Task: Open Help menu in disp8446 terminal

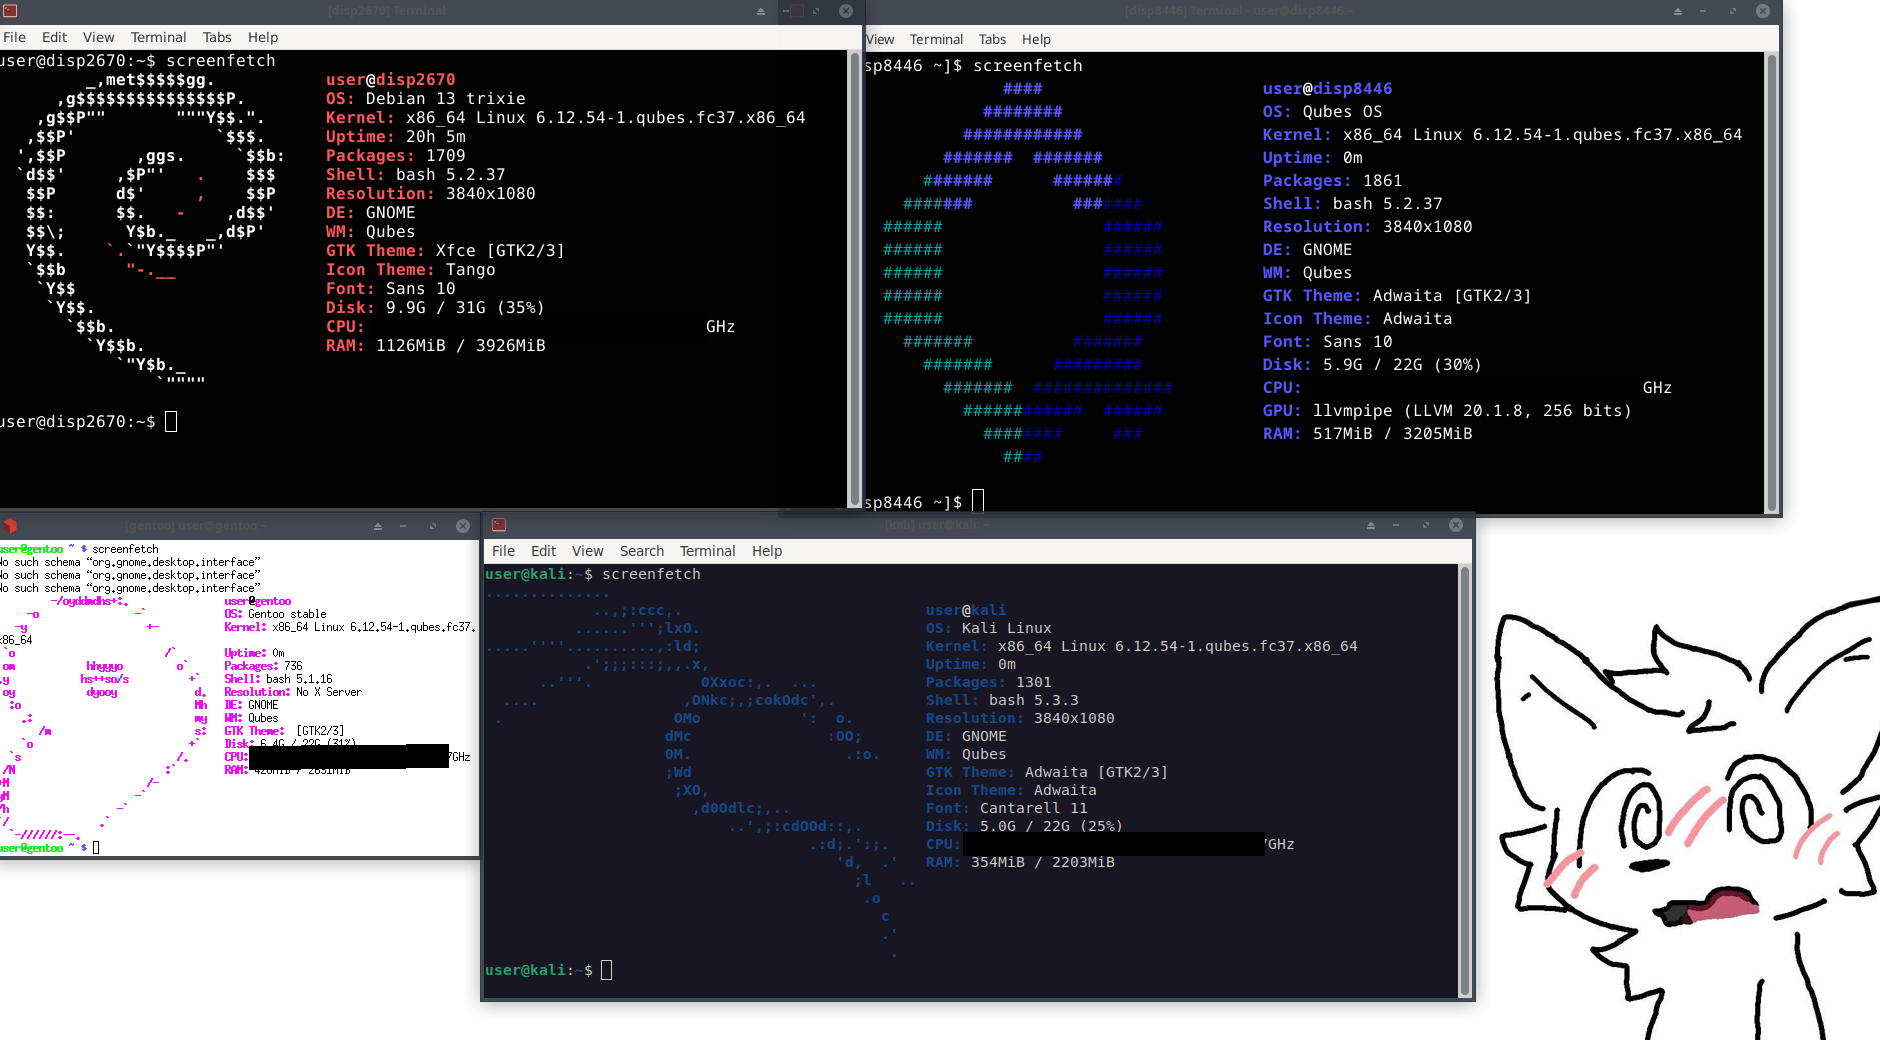Action: point(1036,39)
